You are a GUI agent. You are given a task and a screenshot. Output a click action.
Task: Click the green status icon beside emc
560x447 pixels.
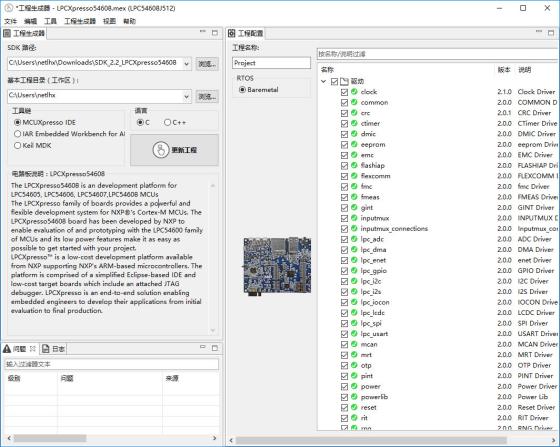(354, 155)
